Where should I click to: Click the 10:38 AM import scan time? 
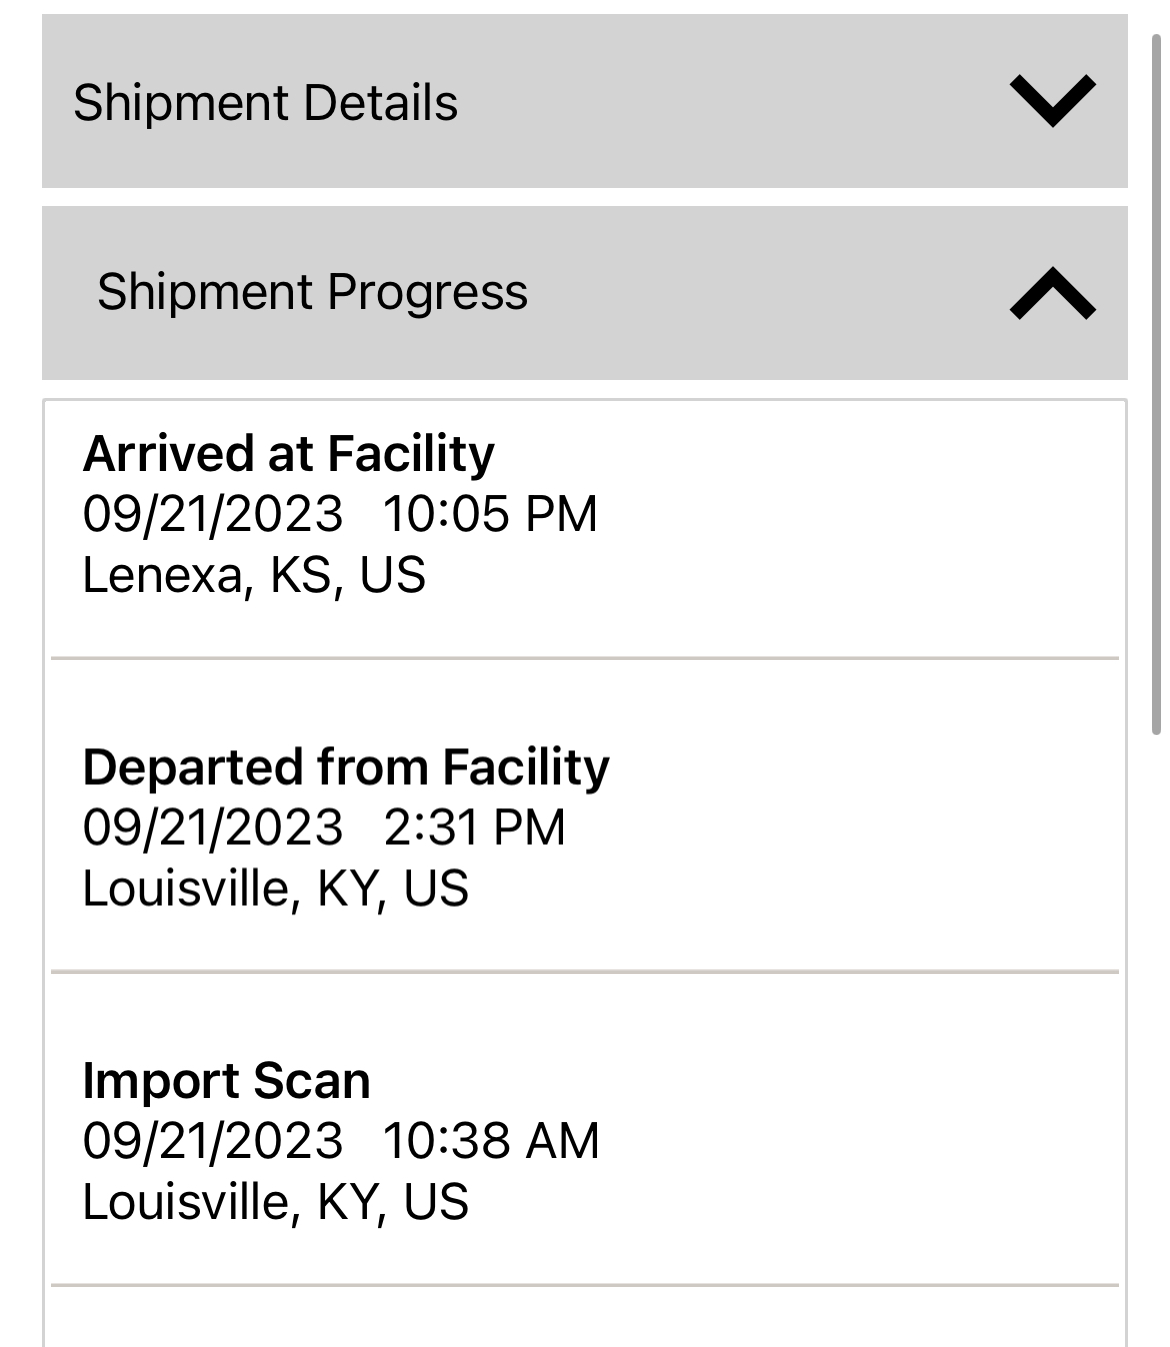(491, 1141)
